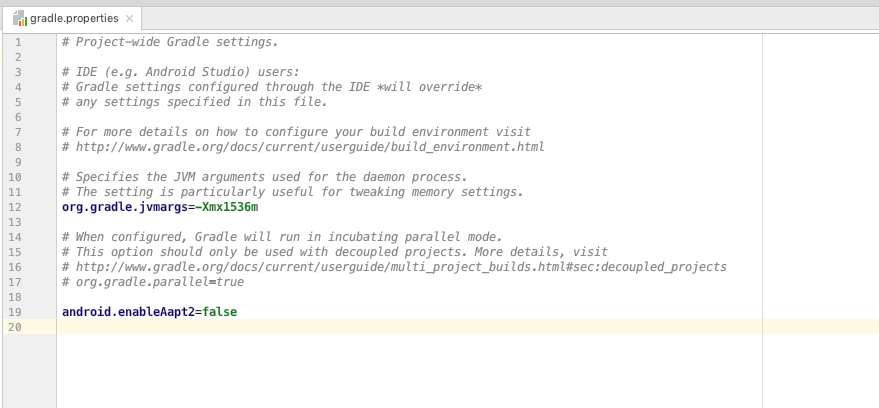The height and width of the screenshot is (408, 879).
Task: Place cursor on empty line 20
Action: tap(409, 327)
